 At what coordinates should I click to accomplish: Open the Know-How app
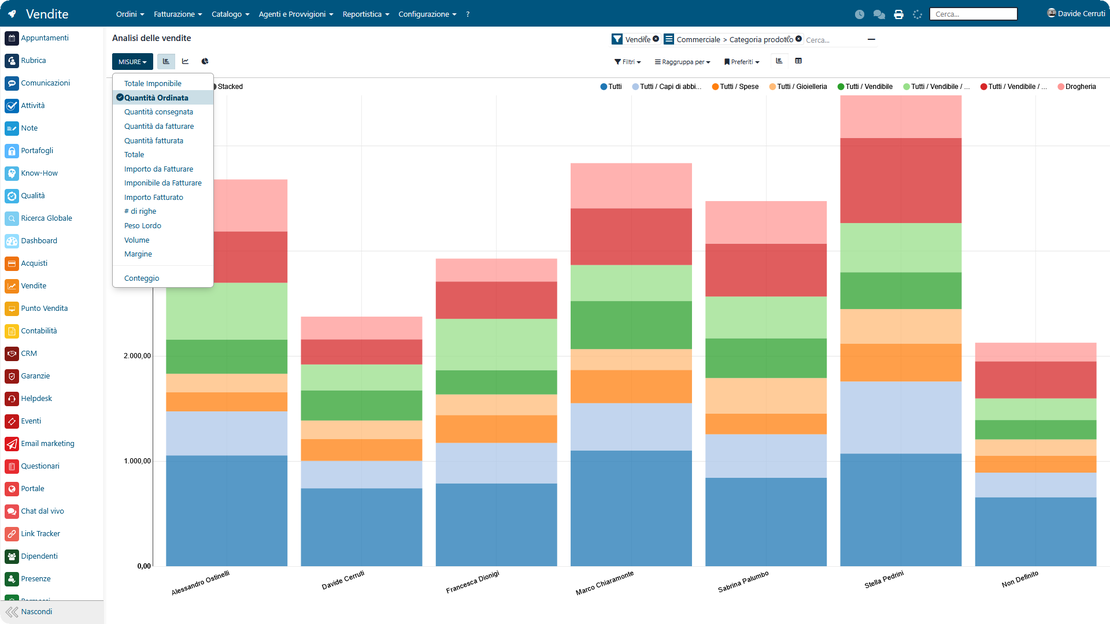(x=32, y=174)
